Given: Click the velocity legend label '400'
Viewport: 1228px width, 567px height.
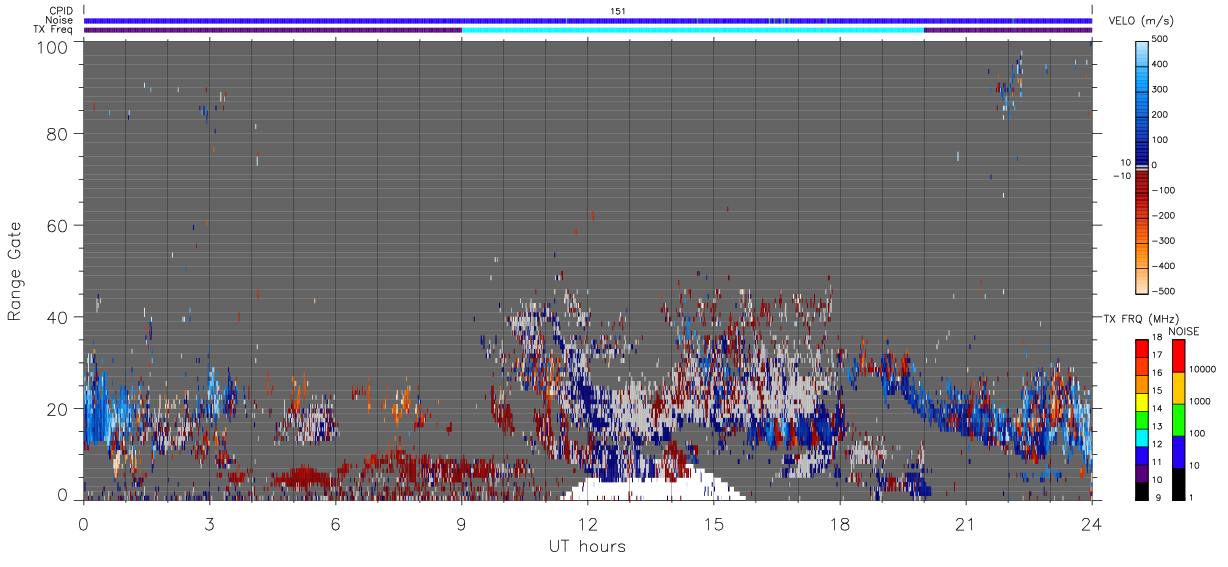Looking at the screenshot, I should click(x=1160, y=64).
